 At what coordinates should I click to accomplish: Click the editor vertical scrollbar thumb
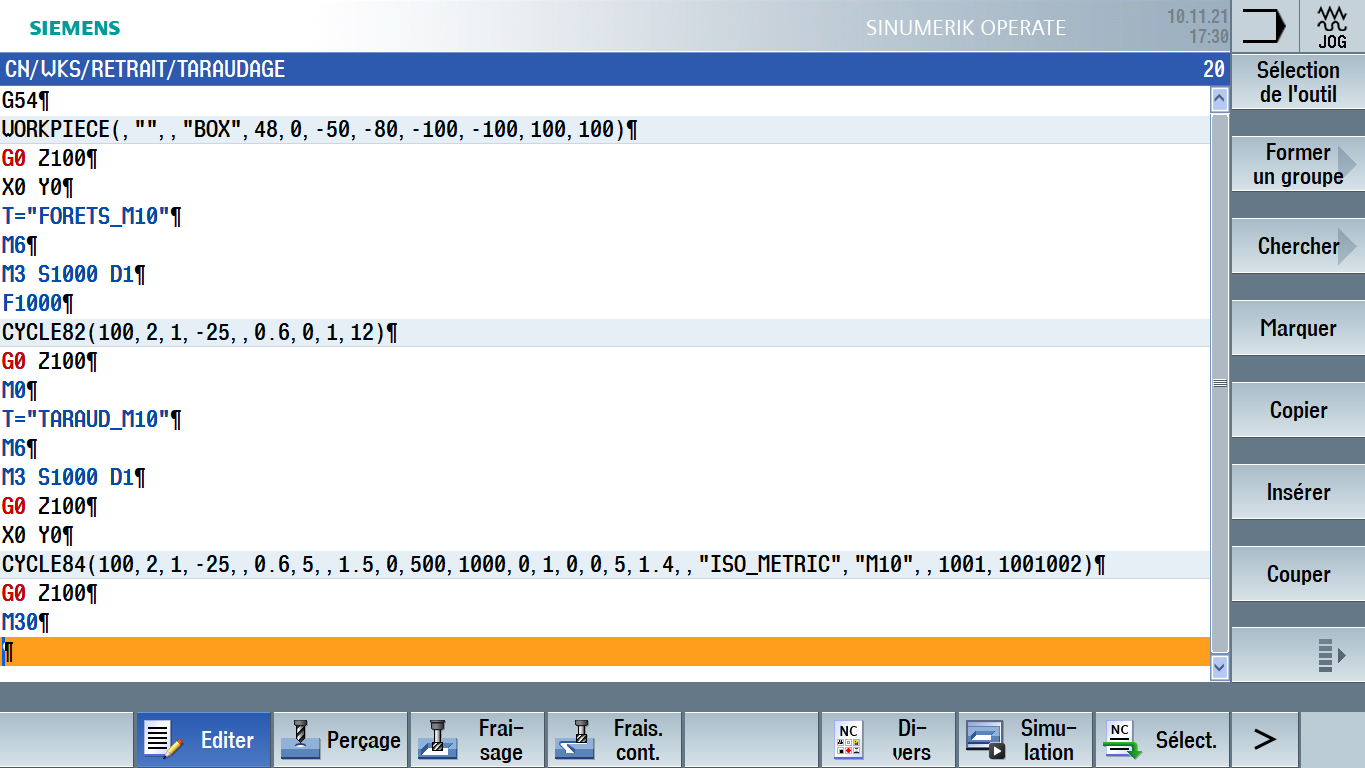point(1219,383)
